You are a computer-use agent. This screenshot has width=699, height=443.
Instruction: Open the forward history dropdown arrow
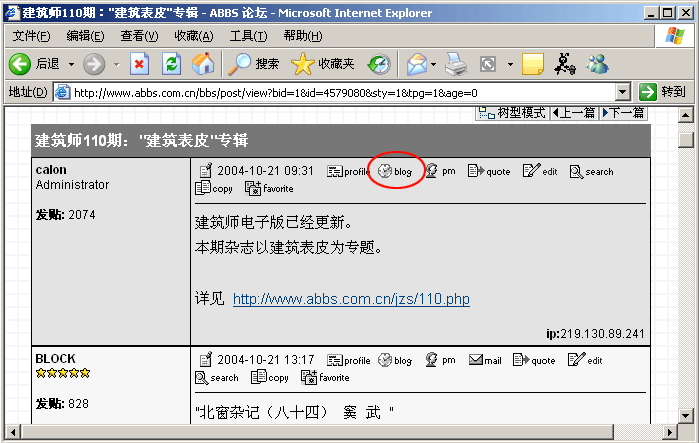pyautogui.click(x=116, y=65)
